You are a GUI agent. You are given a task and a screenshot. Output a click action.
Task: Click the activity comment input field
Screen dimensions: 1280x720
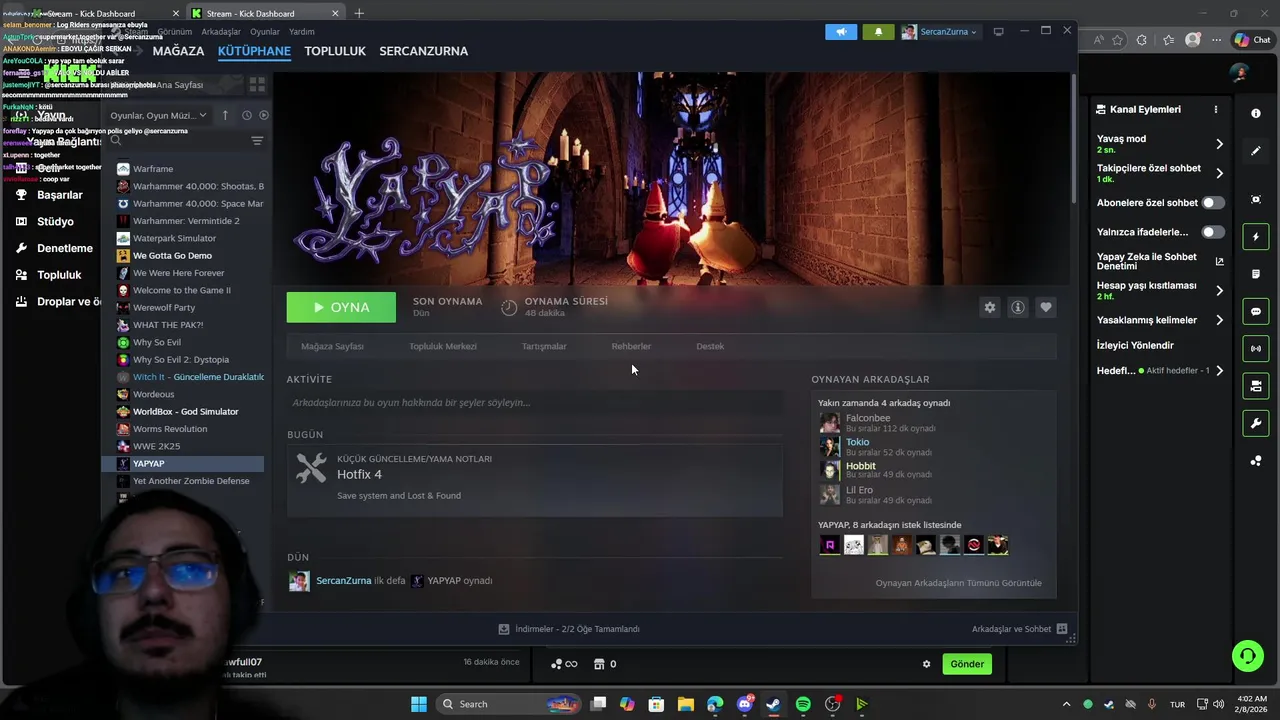[x=534, y=403]
